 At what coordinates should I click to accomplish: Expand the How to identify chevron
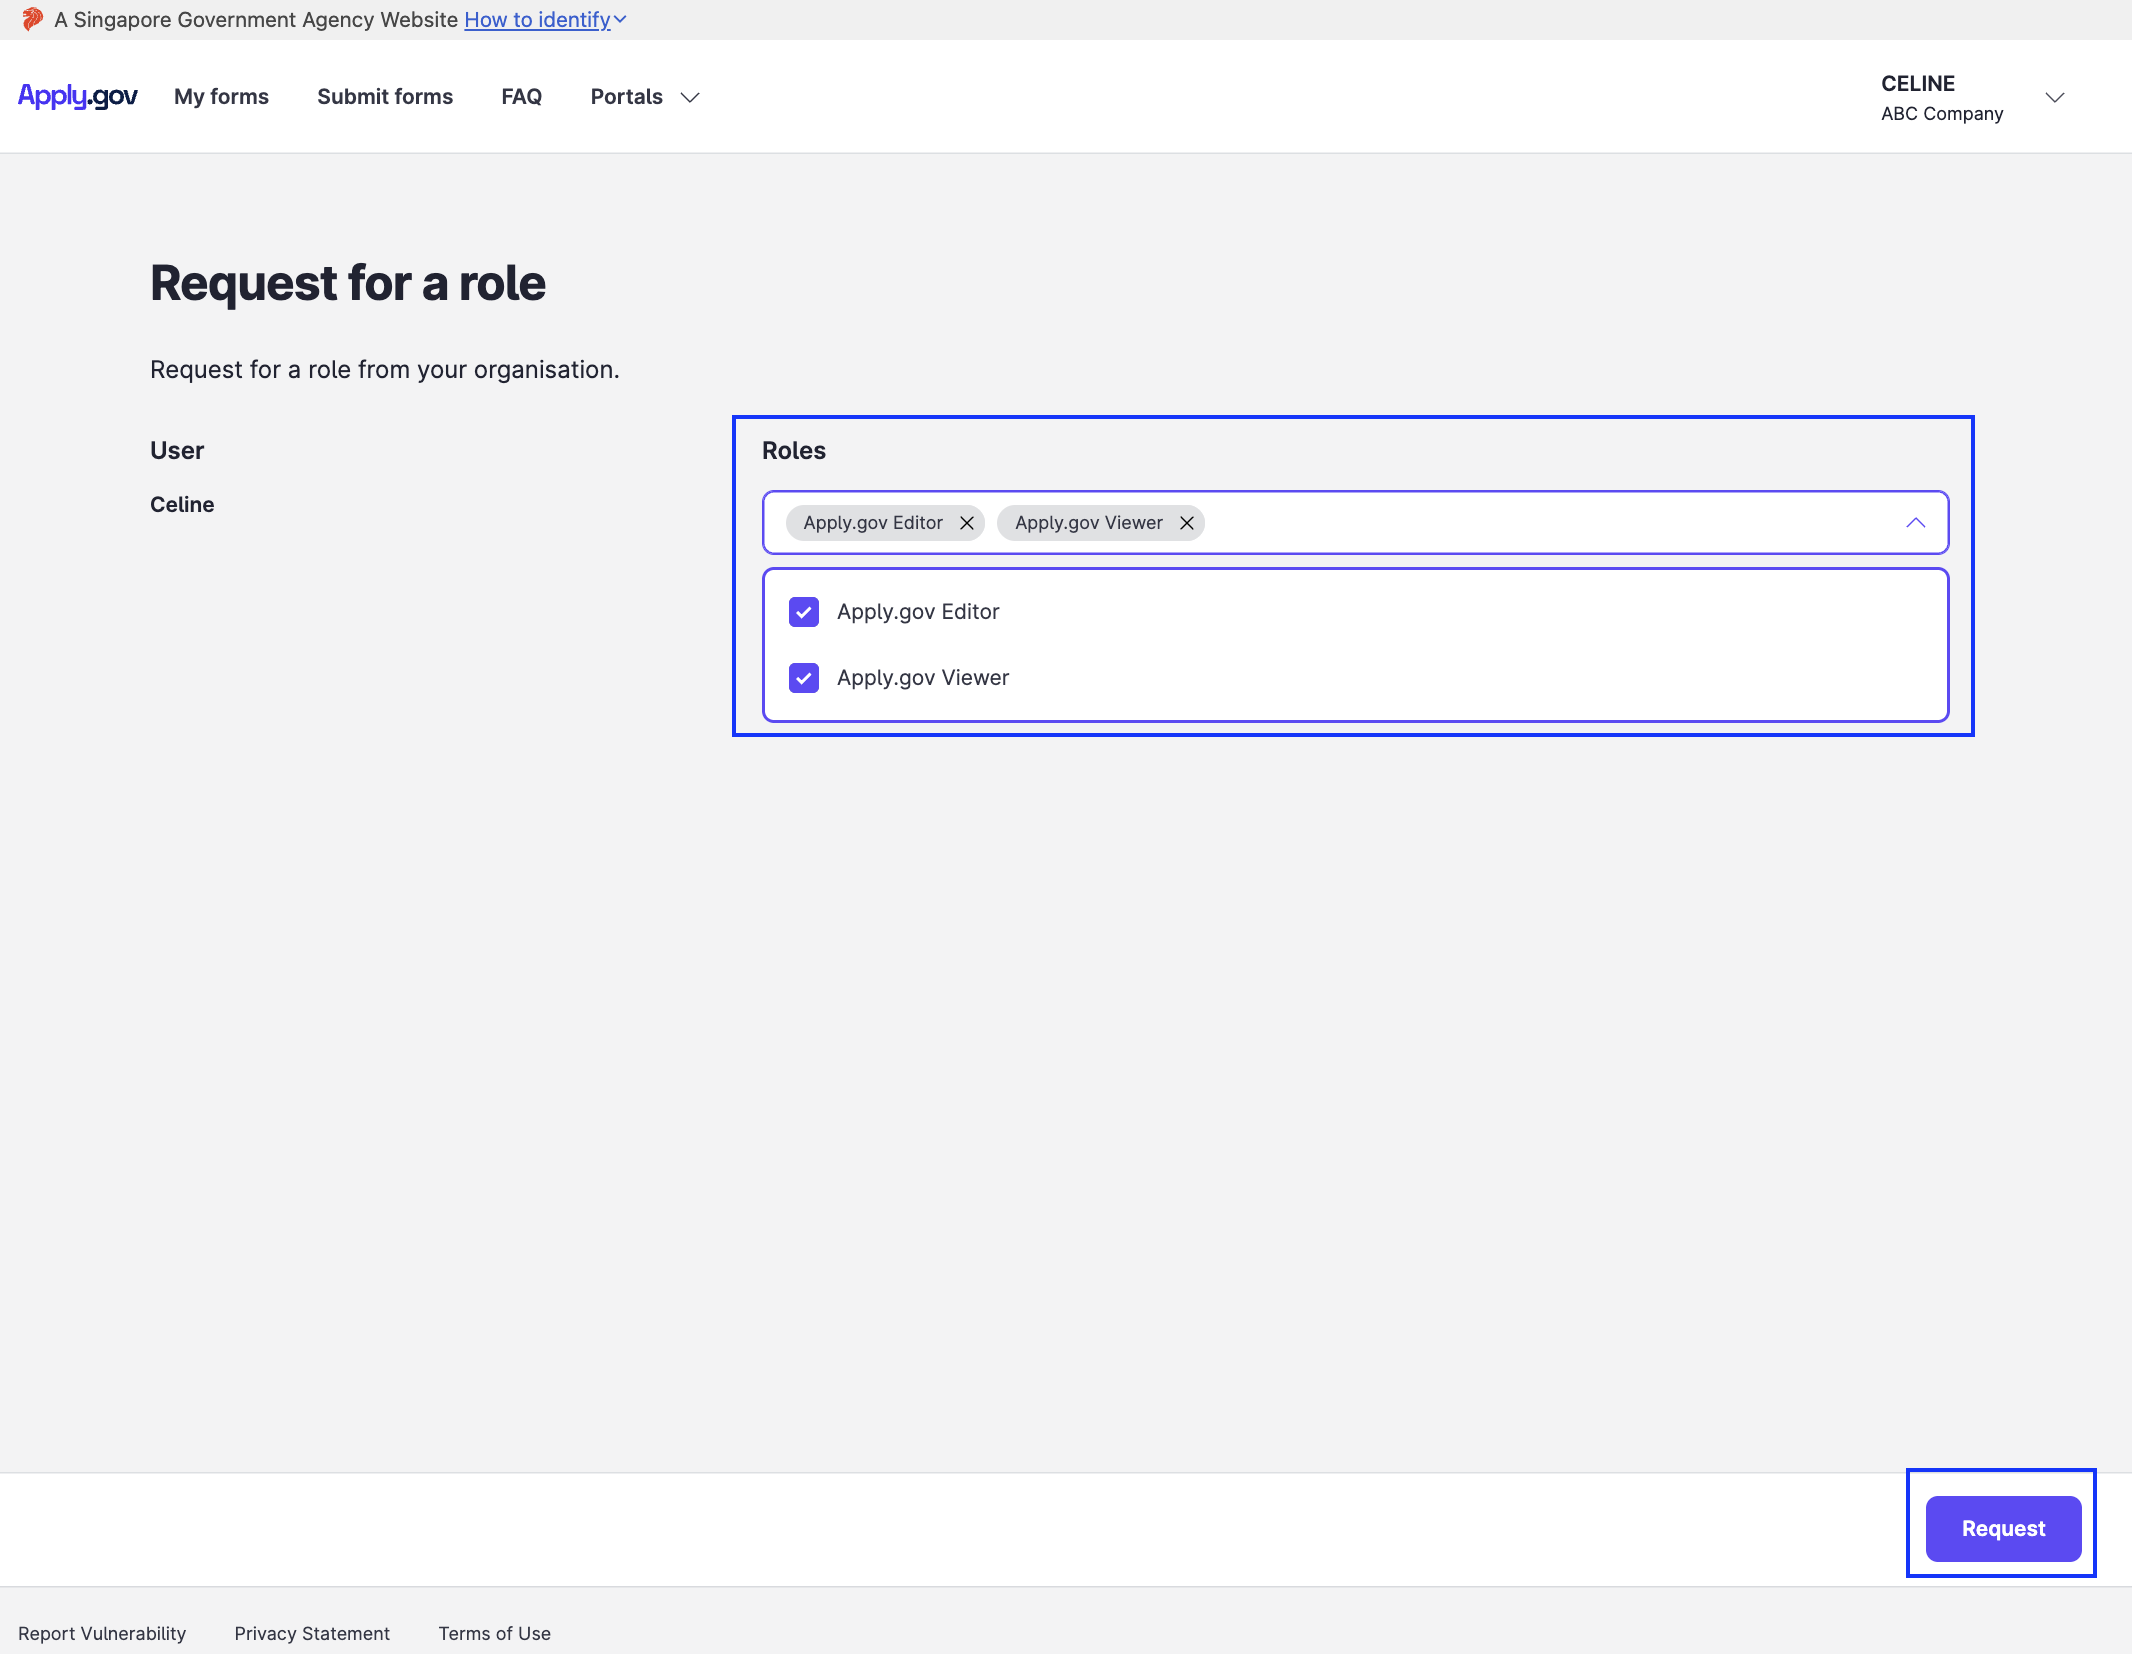tap(621, 19)
